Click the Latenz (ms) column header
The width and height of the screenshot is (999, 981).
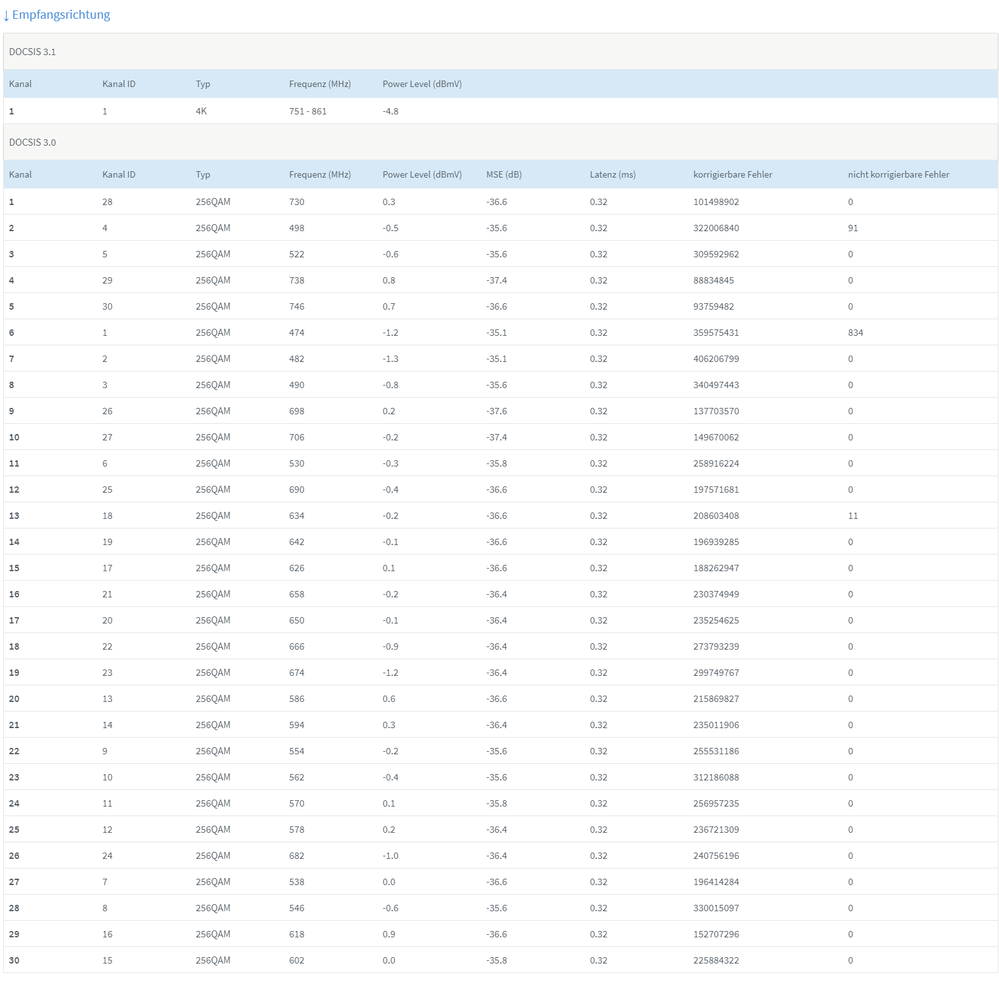coord(612,174)
